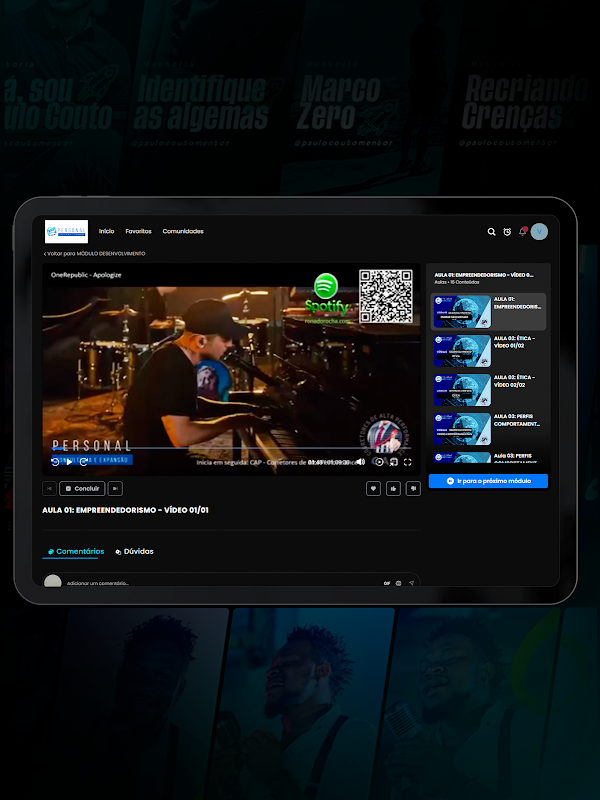Toggle picture-in-picture cast icon
This screenshot has width=600, height=800.
pos(393,462)
